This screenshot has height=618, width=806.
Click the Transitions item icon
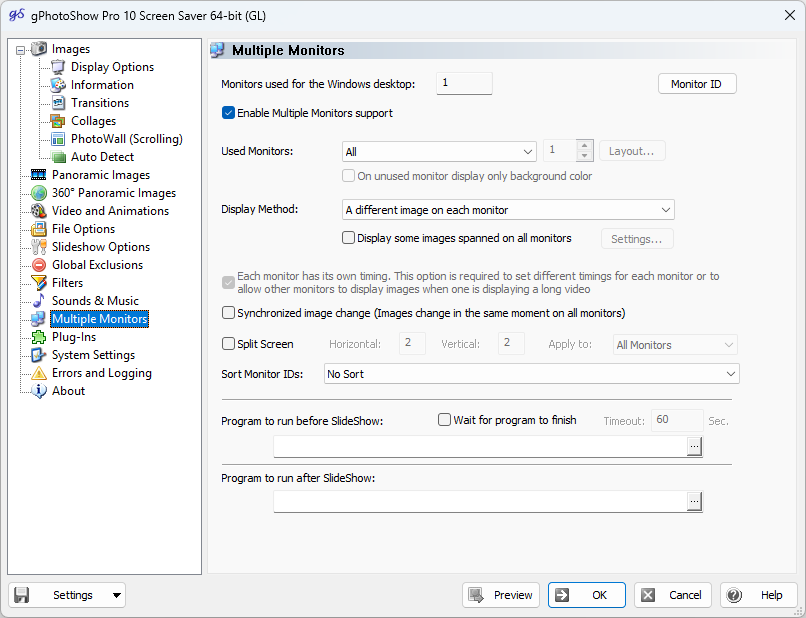58,102
